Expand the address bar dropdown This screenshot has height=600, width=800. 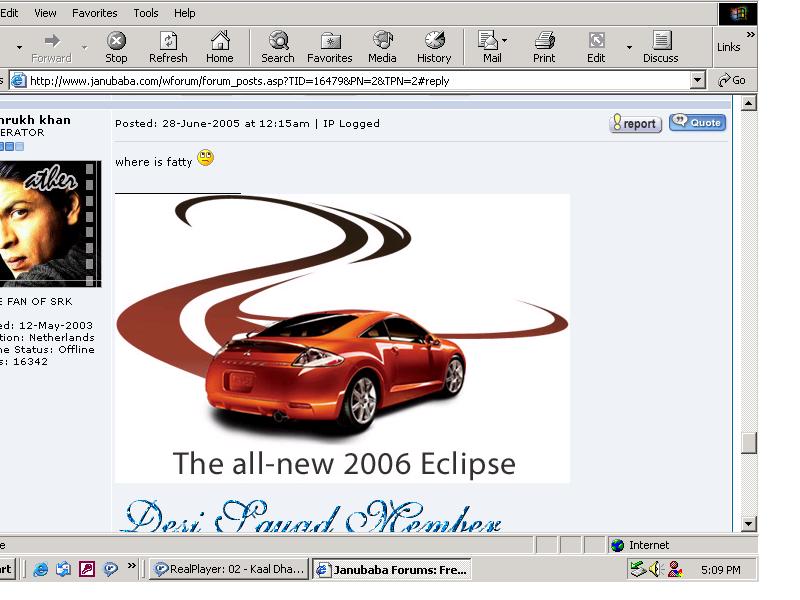click(697, 81)
